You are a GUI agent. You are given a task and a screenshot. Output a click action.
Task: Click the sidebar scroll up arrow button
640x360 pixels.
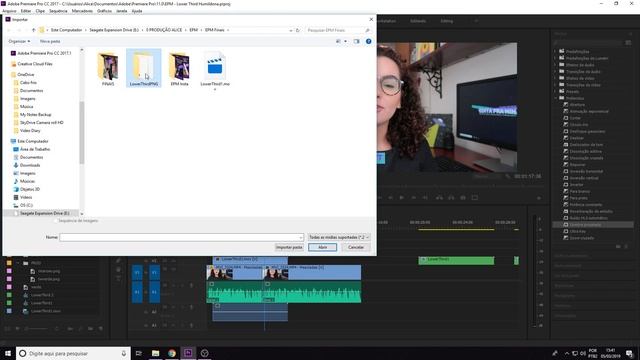coord(82,50)
